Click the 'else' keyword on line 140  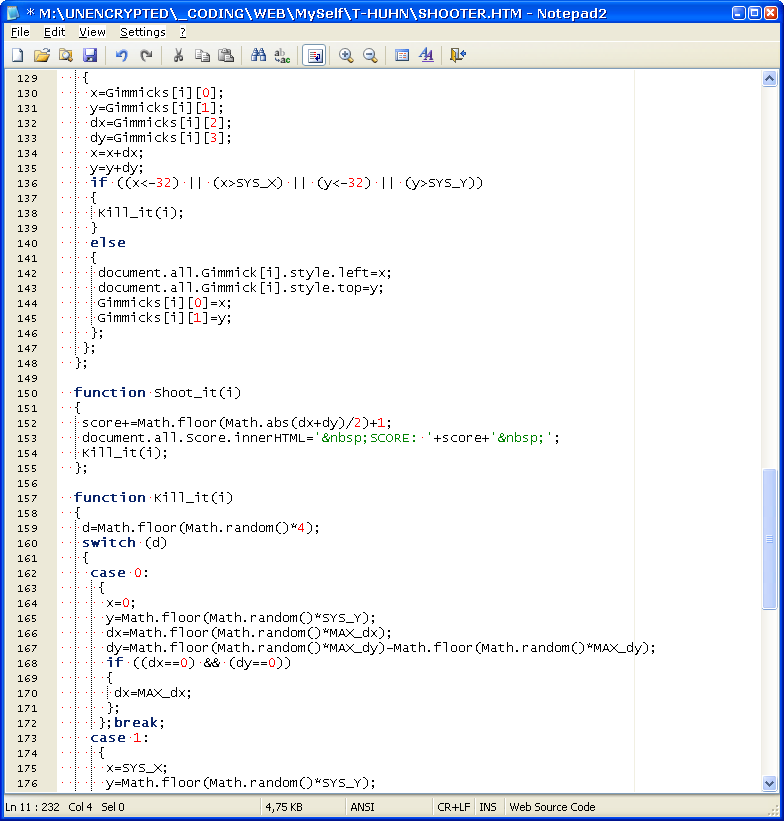click(x=107, y=242)
